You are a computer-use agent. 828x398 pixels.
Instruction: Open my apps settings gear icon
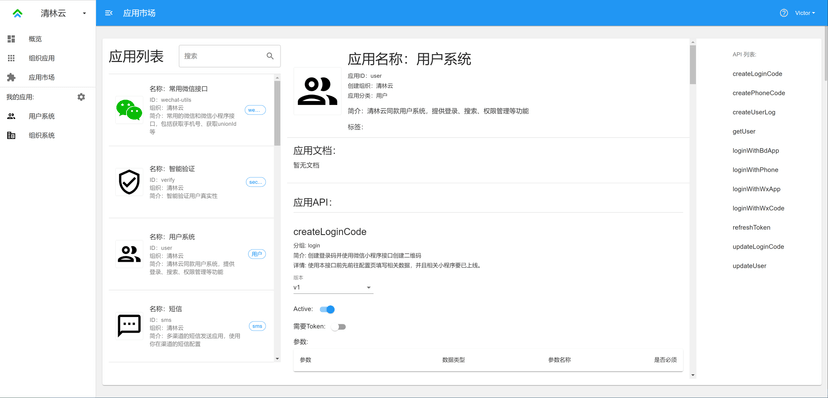pyautogui.click(x=81, y=97)
